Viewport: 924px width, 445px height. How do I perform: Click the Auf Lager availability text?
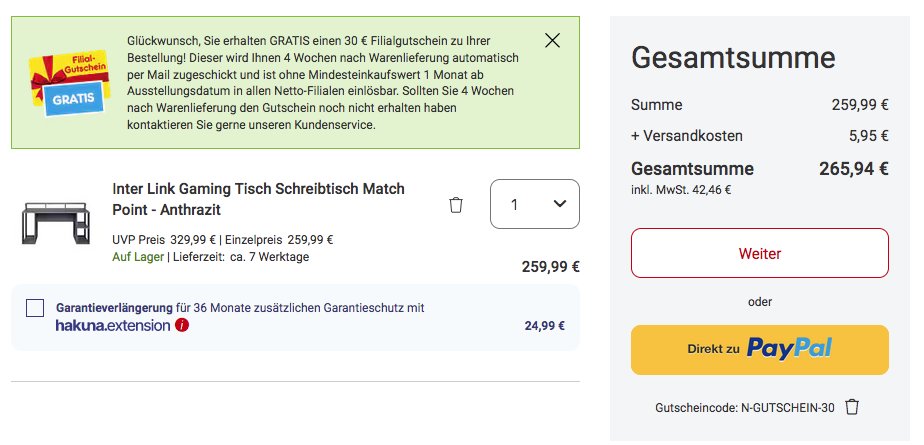pos(138,257)
